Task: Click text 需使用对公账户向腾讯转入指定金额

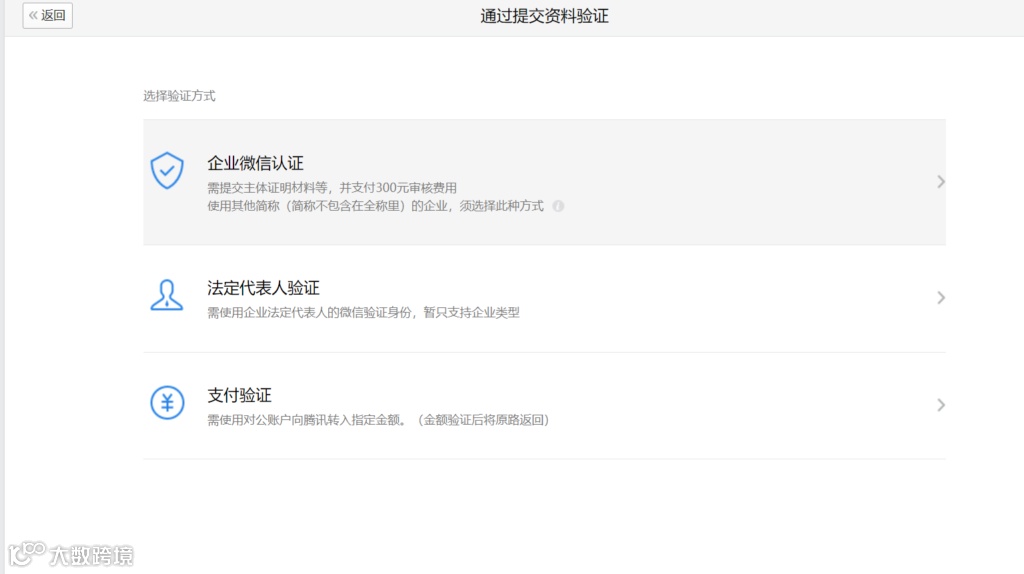Action: [x=304, y=420]
